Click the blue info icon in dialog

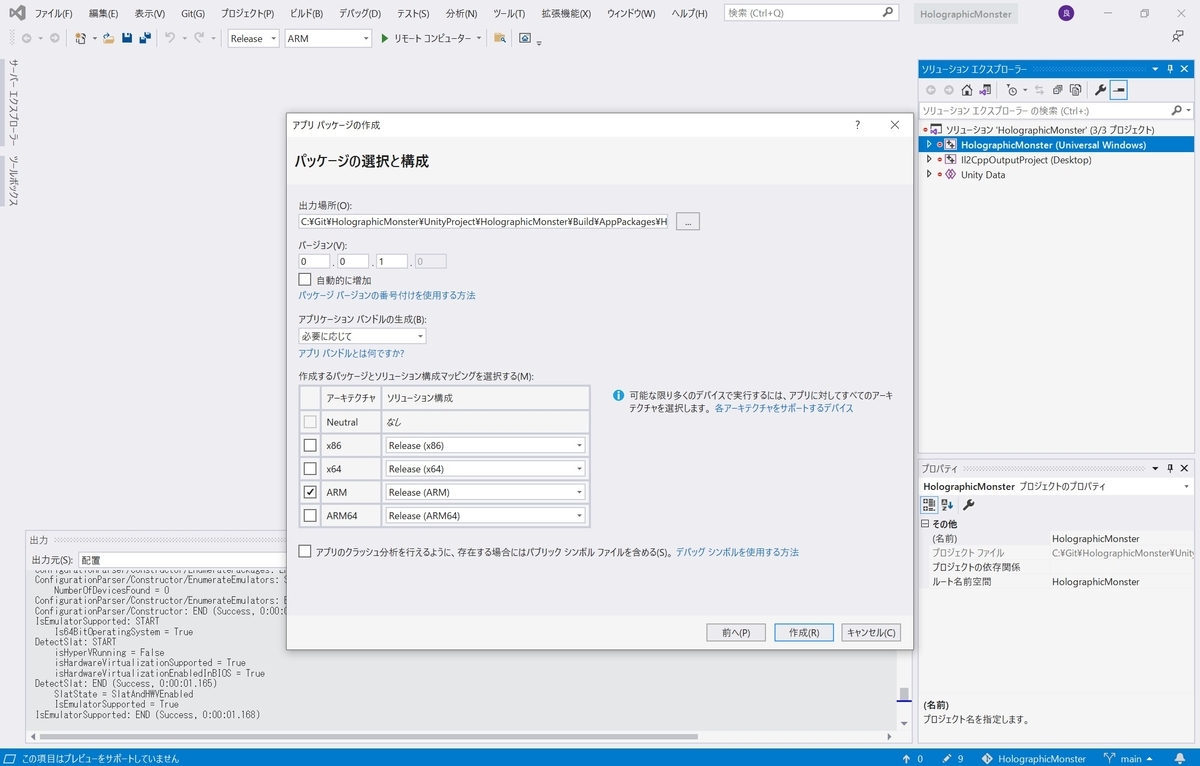[619, 395]
